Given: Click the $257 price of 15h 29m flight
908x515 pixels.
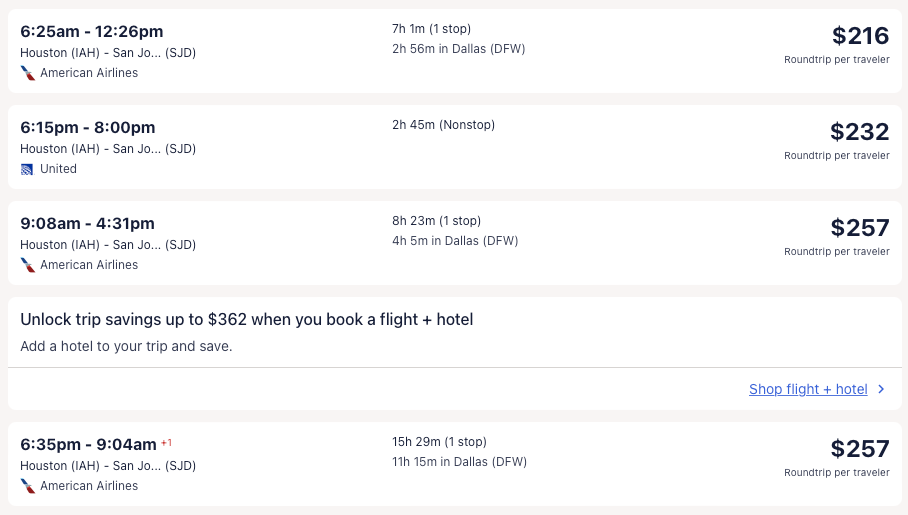Looking at the screenshot, I should [x=859, y=449].
